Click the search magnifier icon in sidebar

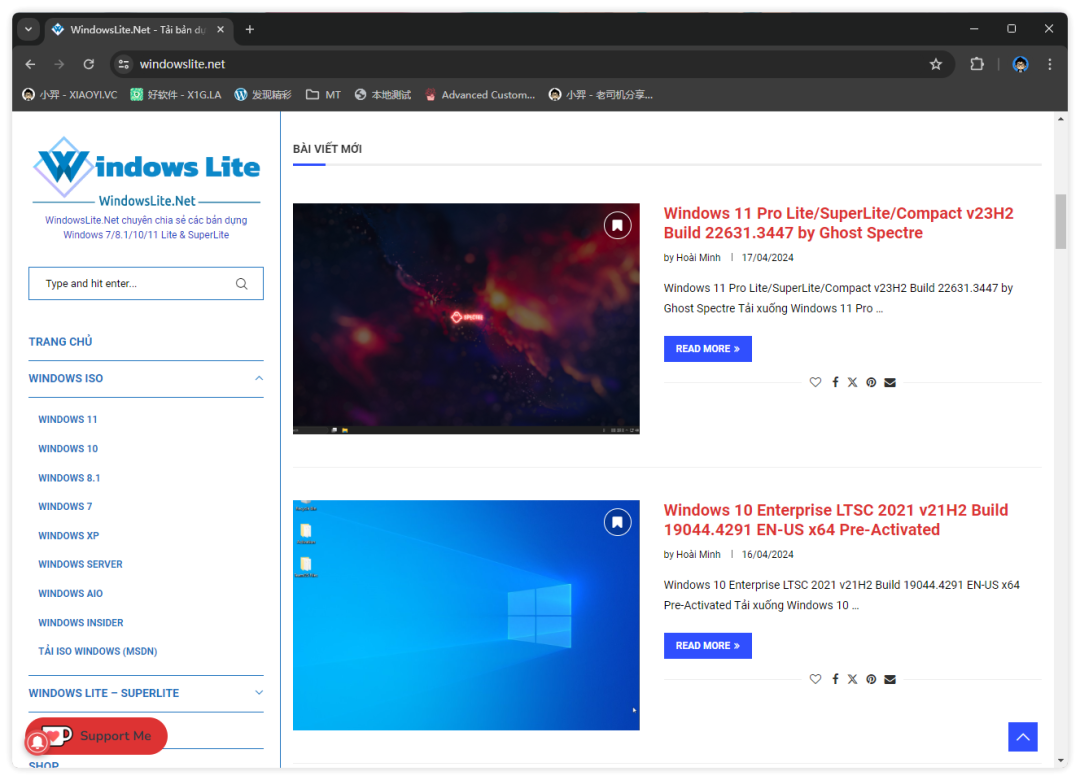pos(241,284)
